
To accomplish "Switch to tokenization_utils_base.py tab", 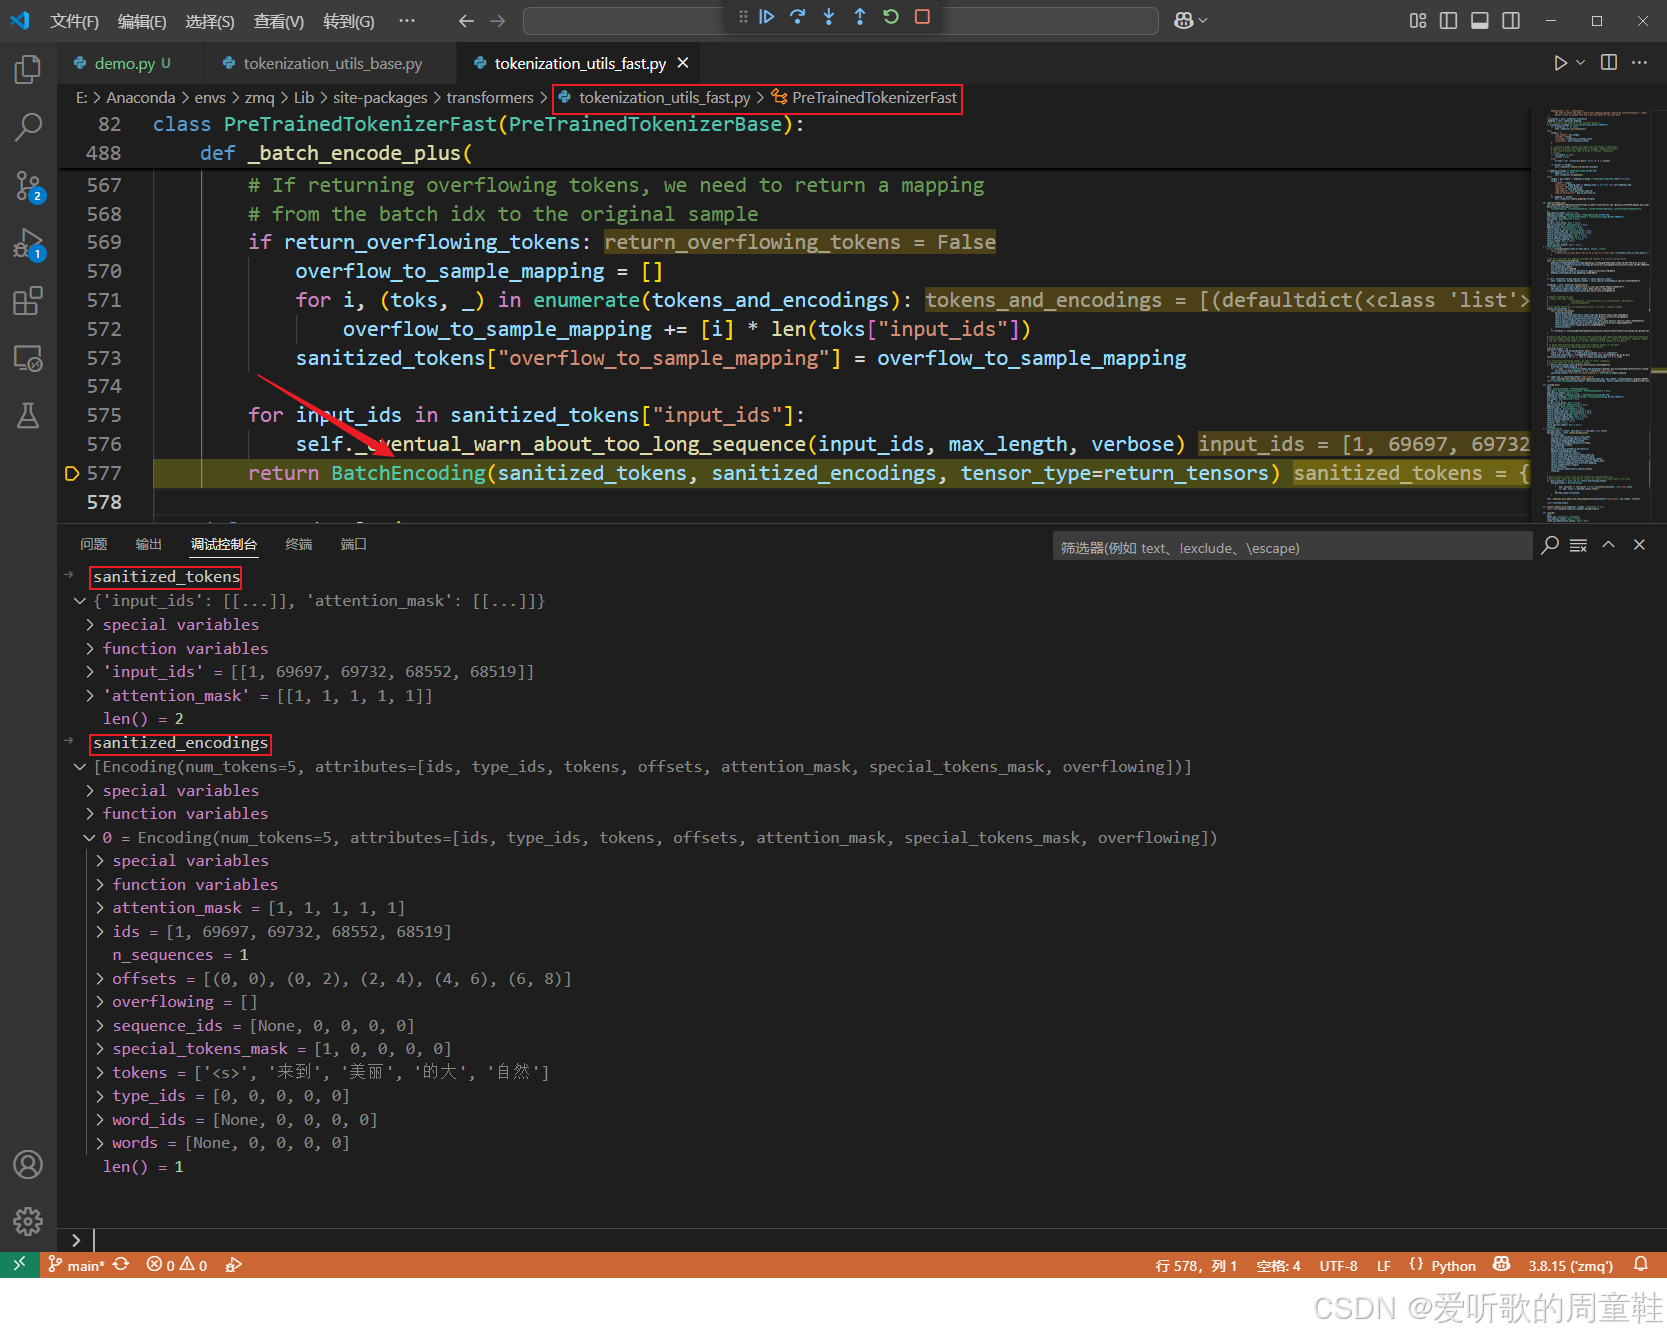I will 332,63.
